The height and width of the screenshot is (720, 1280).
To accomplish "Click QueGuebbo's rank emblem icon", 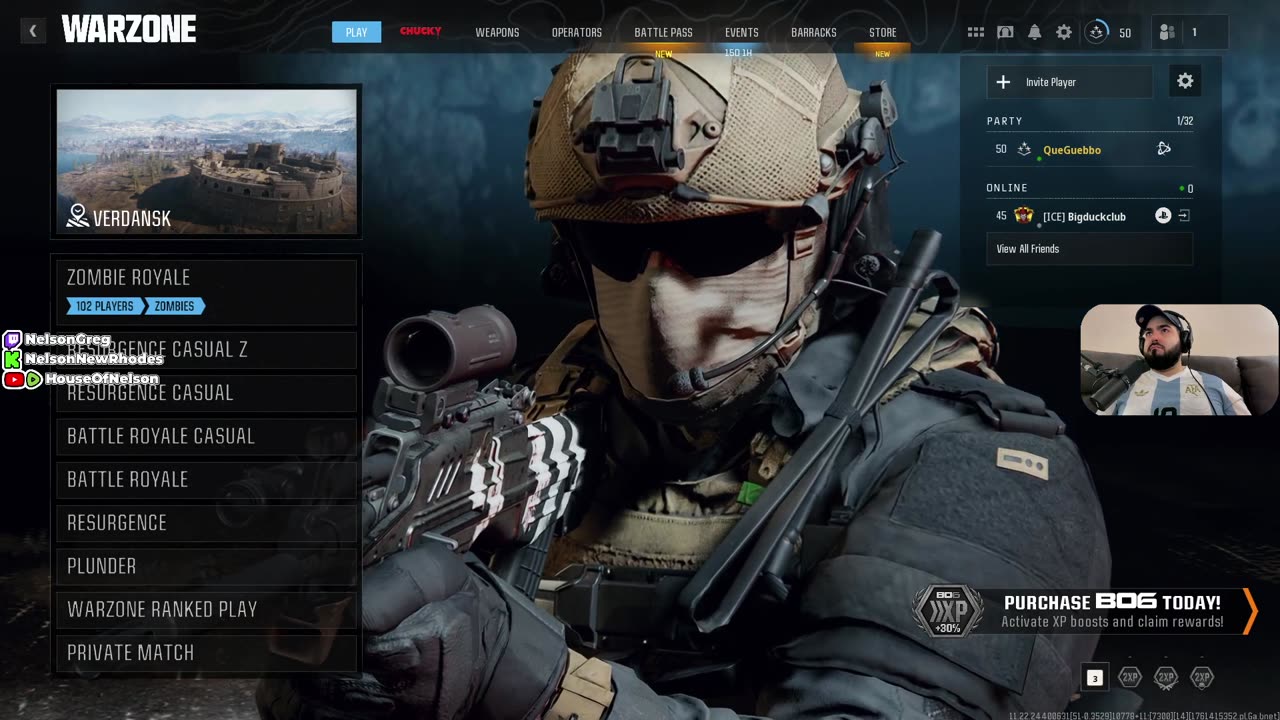I will 1024,149.
